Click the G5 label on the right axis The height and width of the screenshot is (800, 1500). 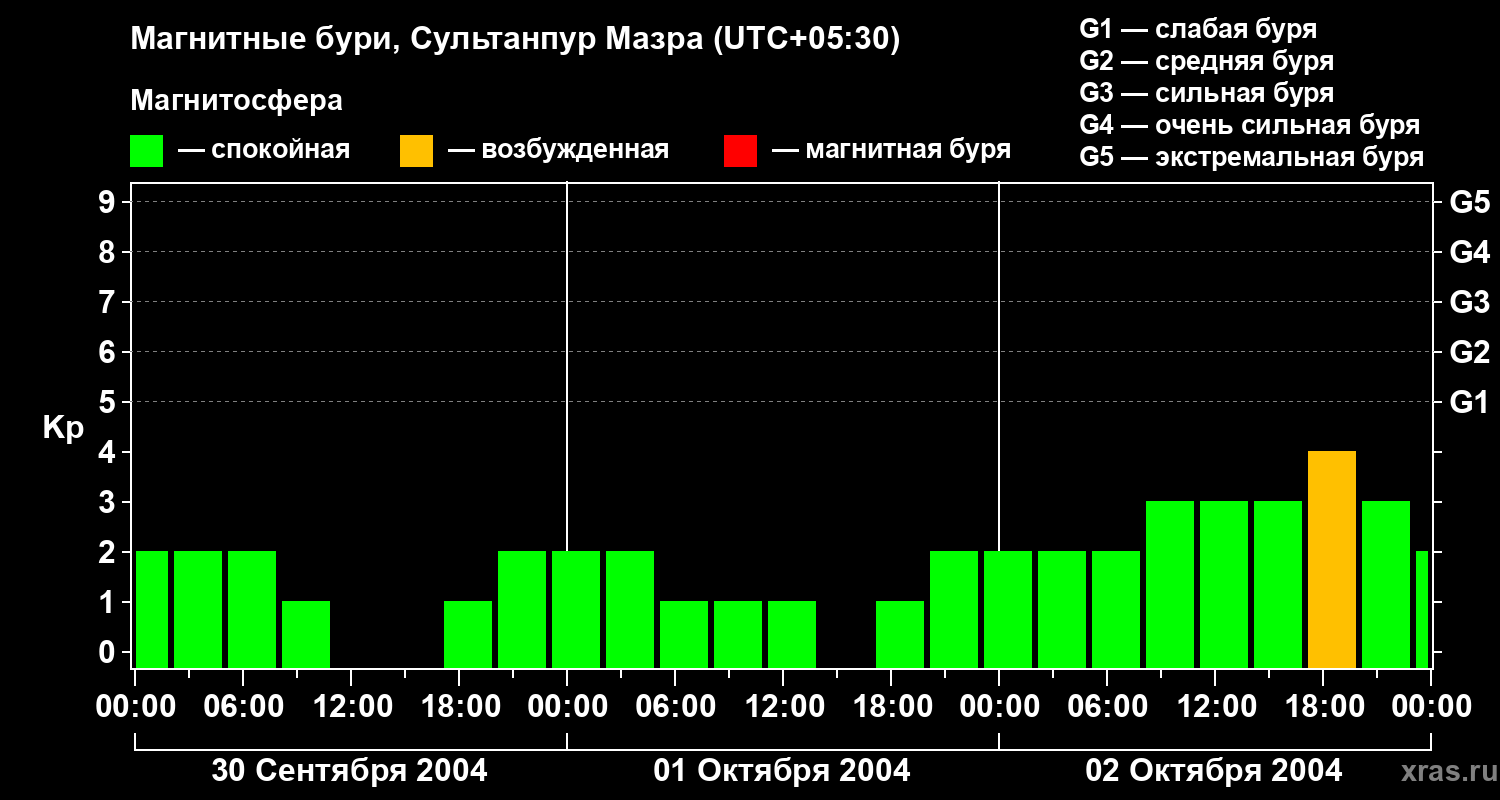click(x=1469, y=202)
